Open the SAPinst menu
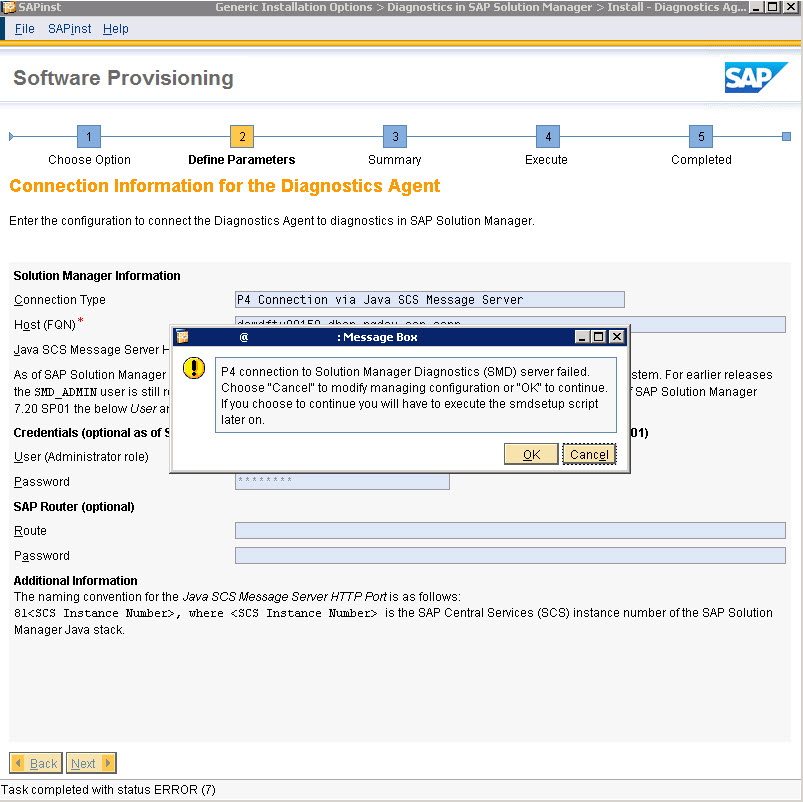This screenshot has width=803, height=802. click(x=70, y=29)
